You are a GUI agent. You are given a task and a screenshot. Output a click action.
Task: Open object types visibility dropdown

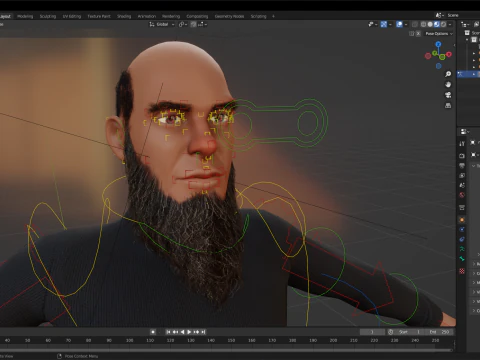pos(372,24)
